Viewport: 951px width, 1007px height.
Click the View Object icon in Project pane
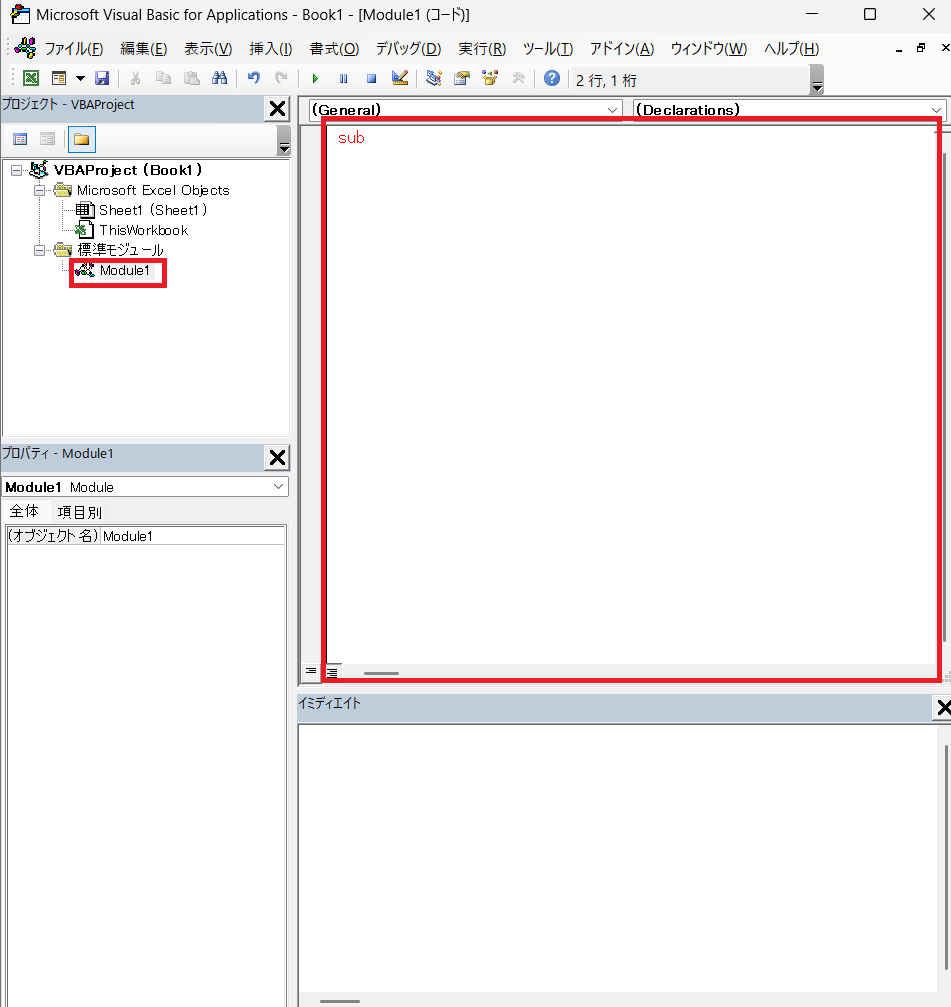click(x=48, y=139)
